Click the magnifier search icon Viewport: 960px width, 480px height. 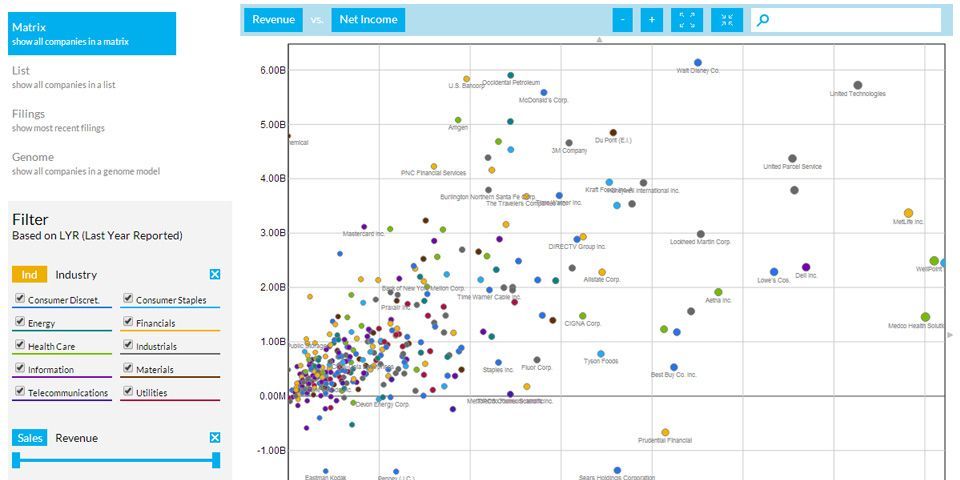(x=762, y=20)
